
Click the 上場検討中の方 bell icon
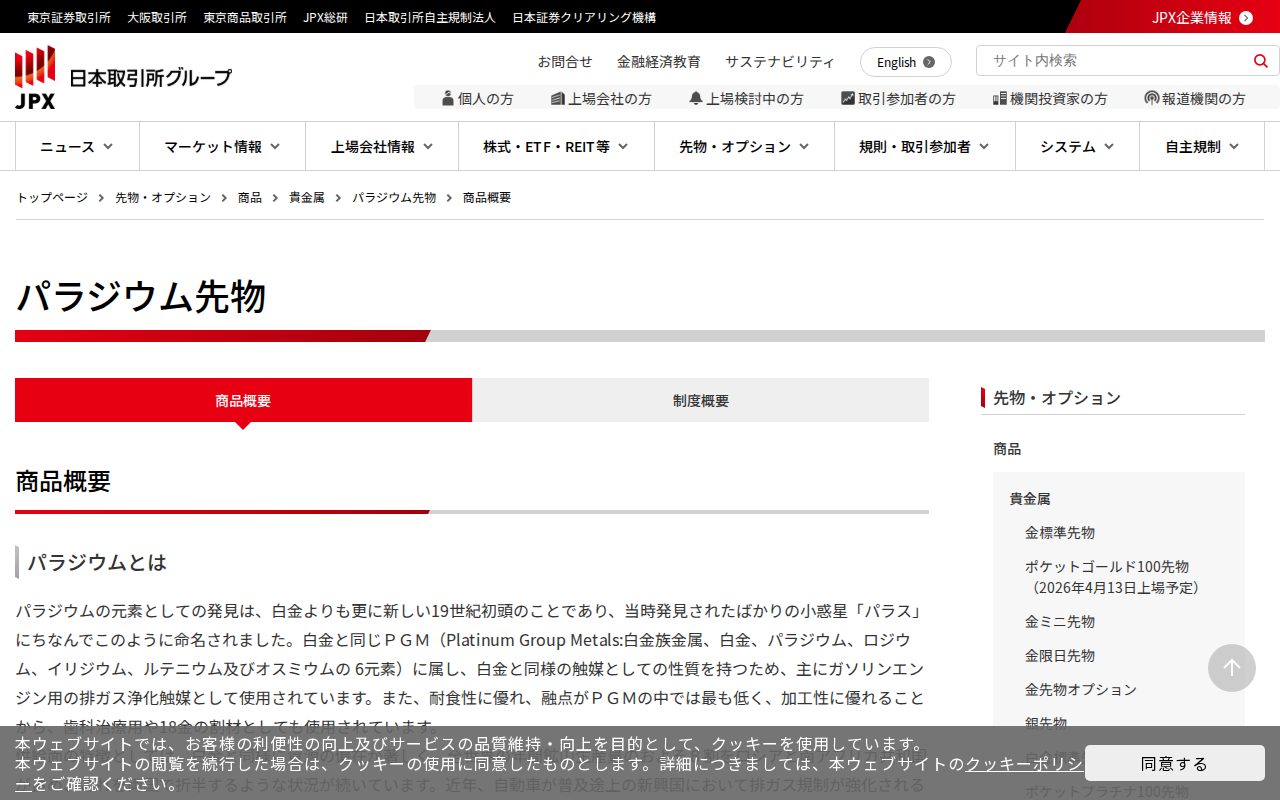pyautogui.click(x=696, y=98)
